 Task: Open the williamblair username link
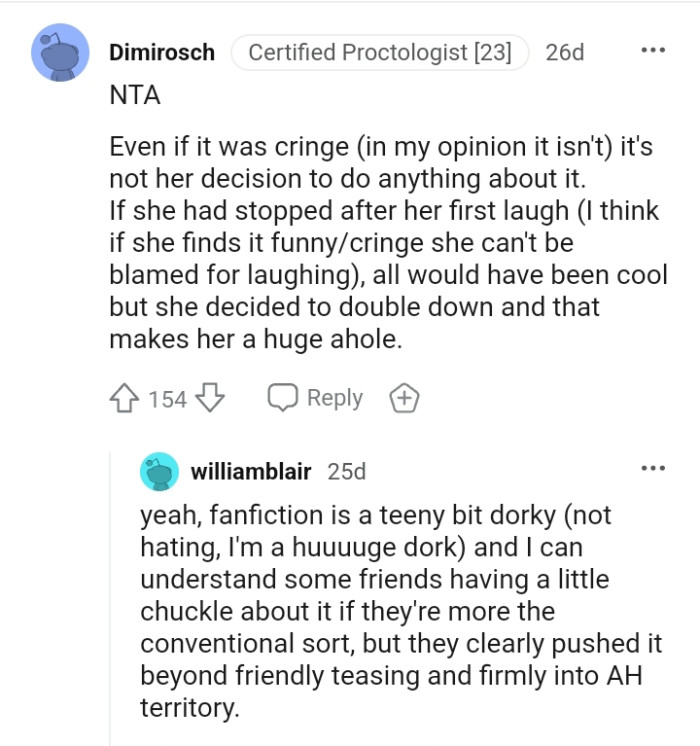pyautogui.click(x=250, y=471)
